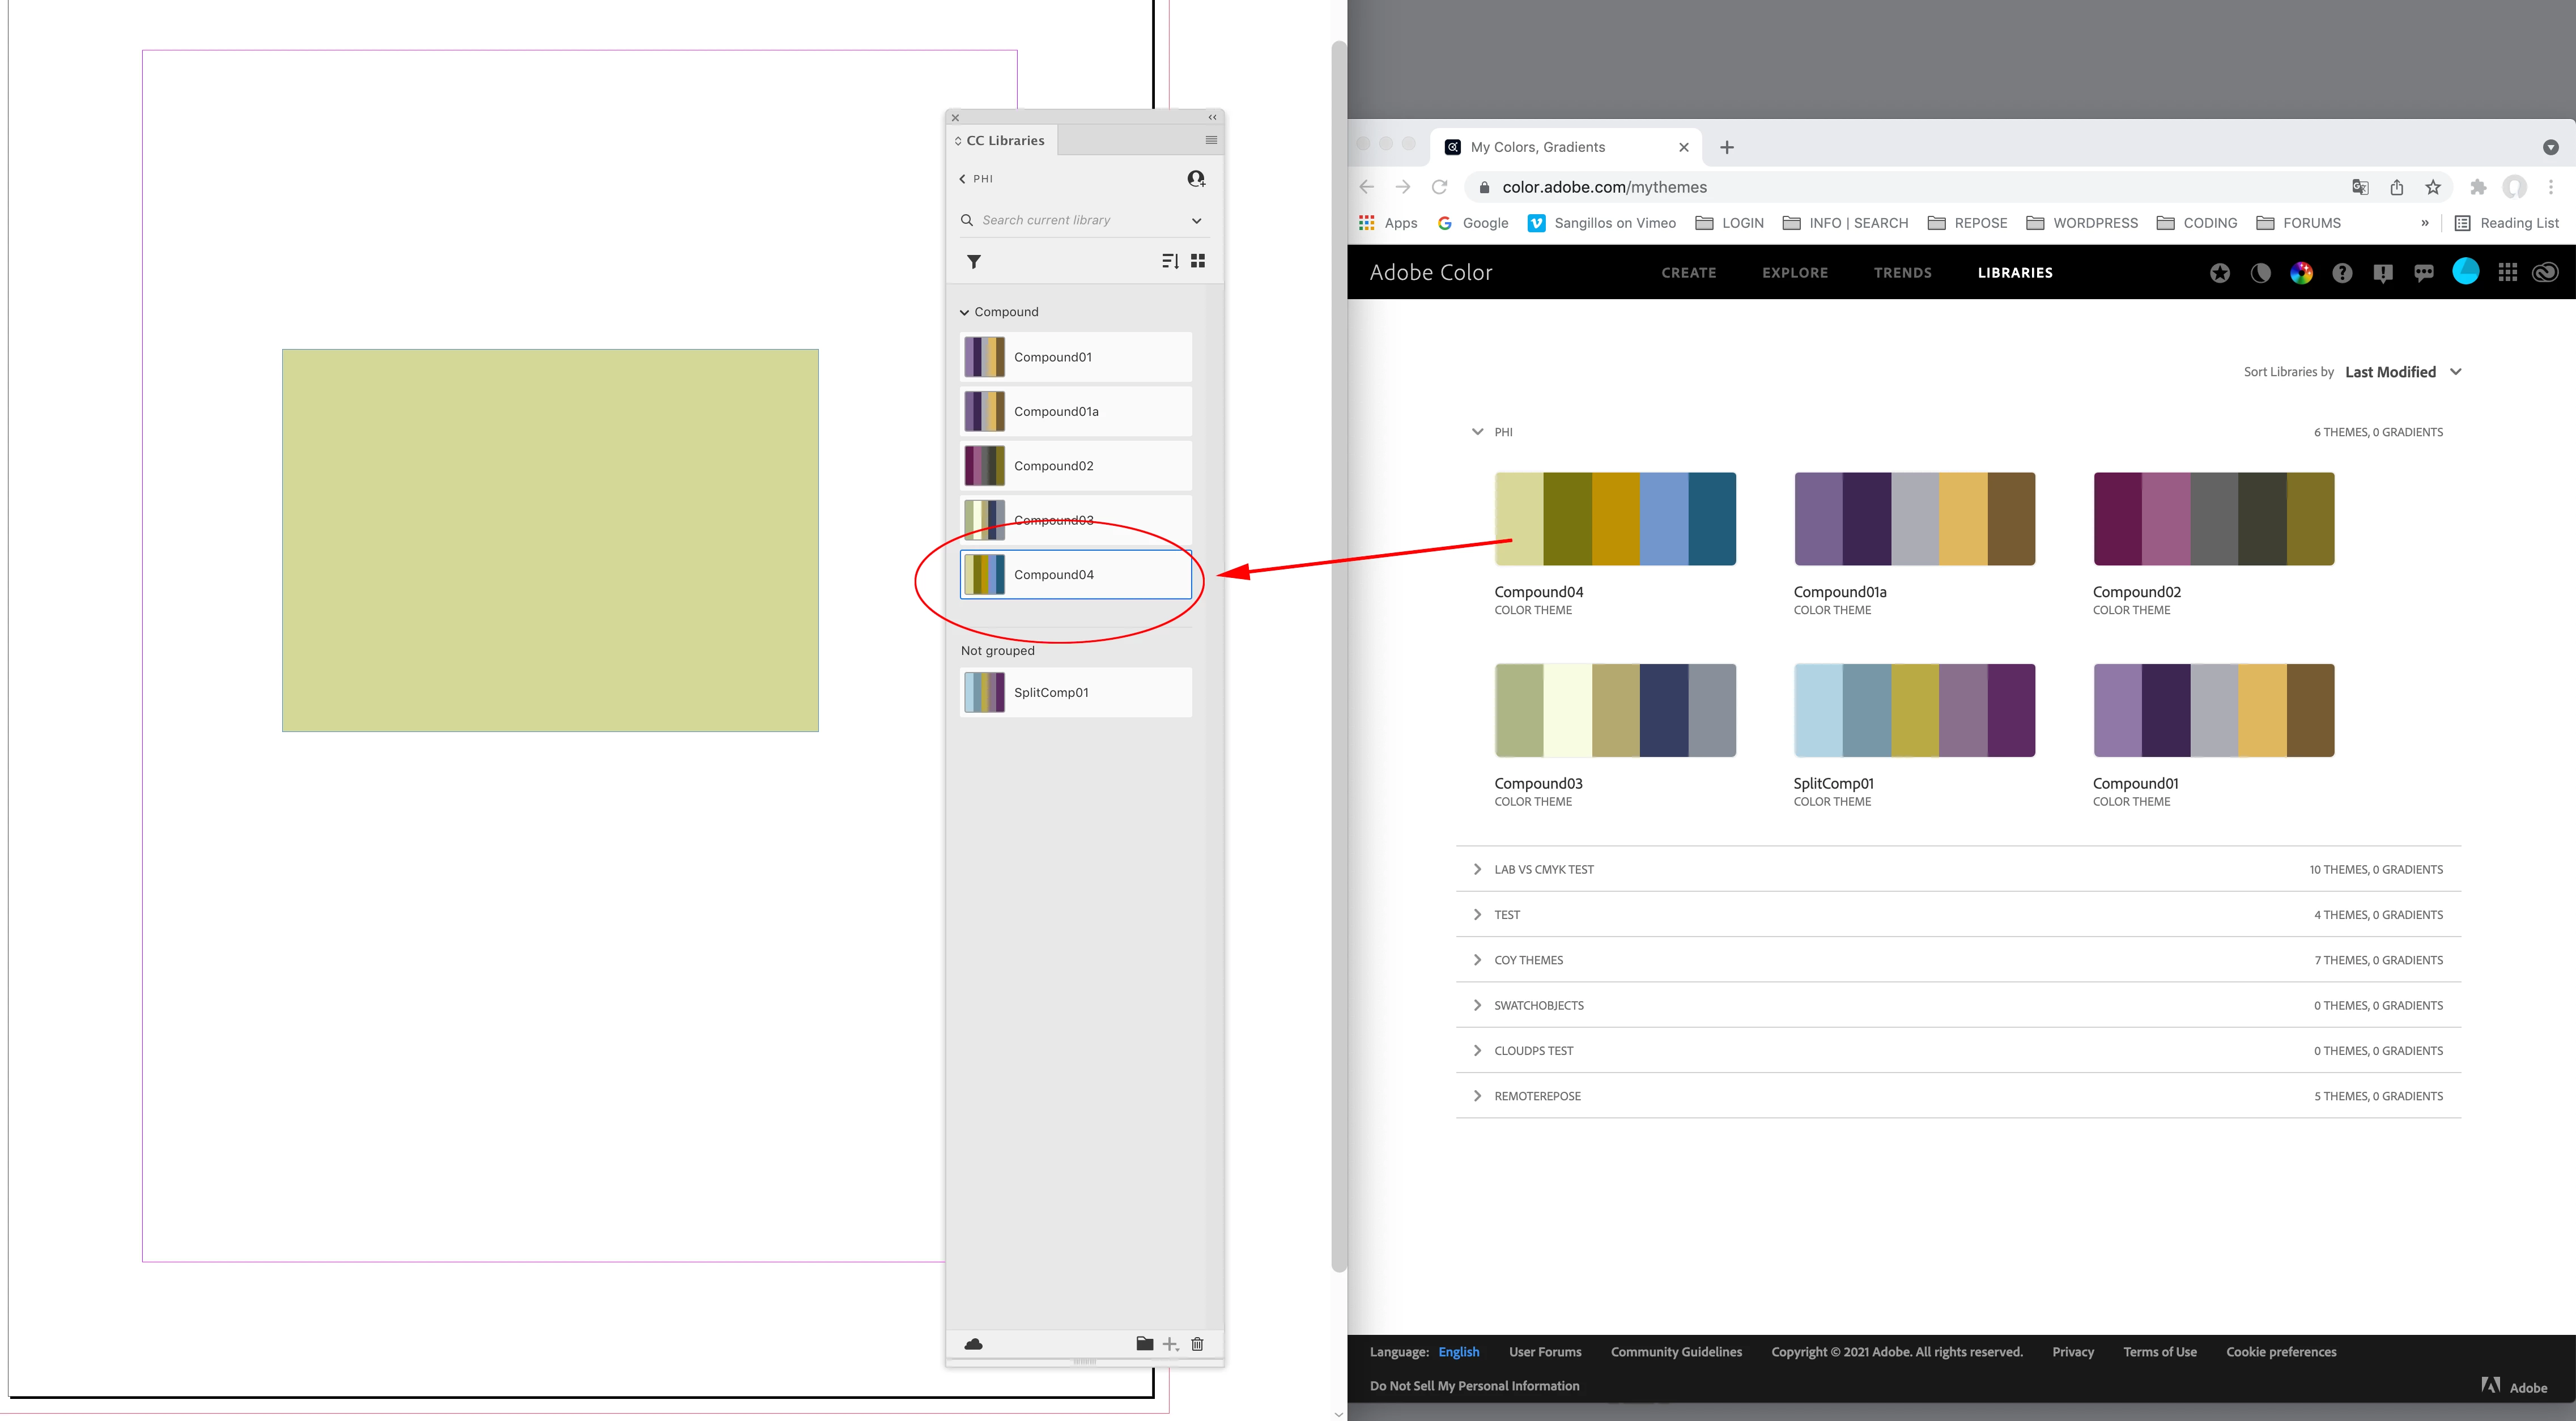
Task: Click the cloud sync status icon
Action: pyautogui.click(x=973, y=1344)
